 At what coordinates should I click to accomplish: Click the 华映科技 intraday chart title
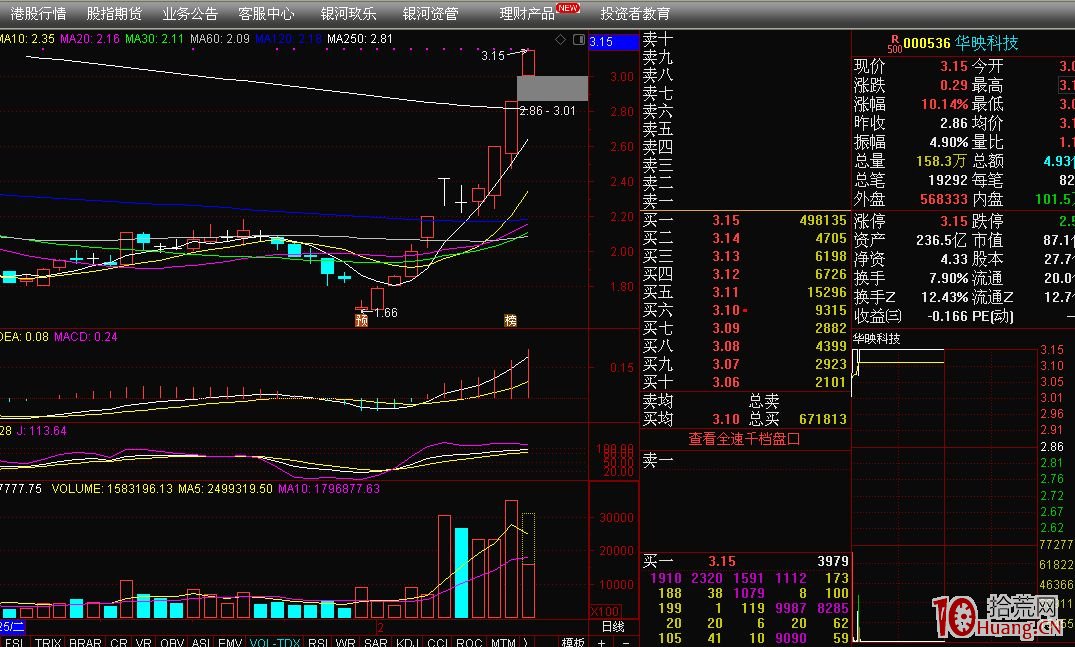click(x=877, y=339)
